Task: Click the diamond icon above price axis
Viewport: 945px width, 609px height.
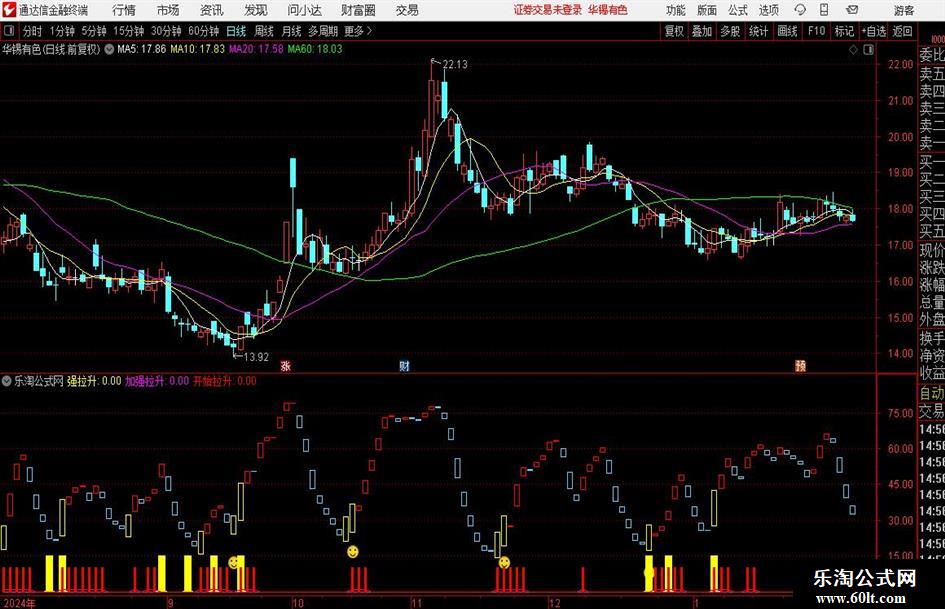Action: click(853, 50)
